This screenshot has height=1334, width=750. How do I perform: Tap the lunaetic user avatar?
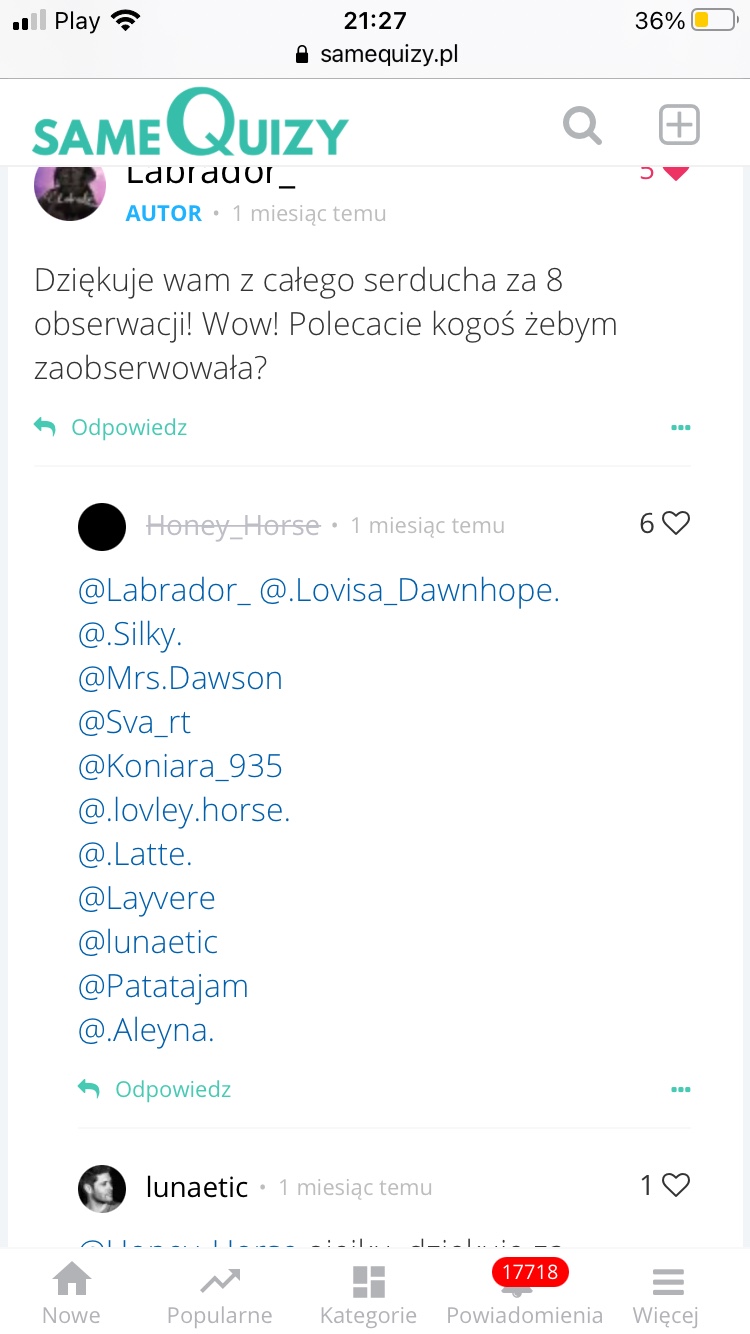tap(102, 1188)
